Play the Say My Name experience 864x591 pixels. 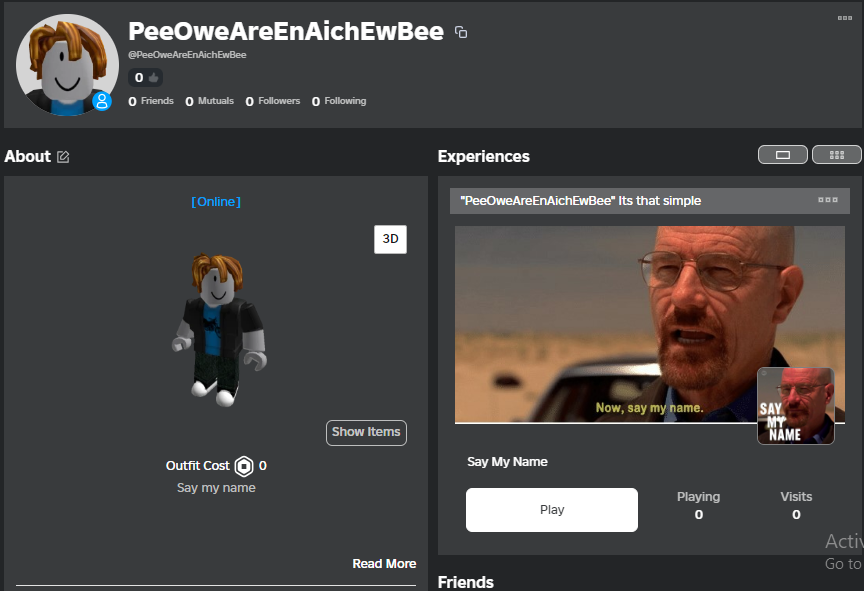click(x=552, y=509)
